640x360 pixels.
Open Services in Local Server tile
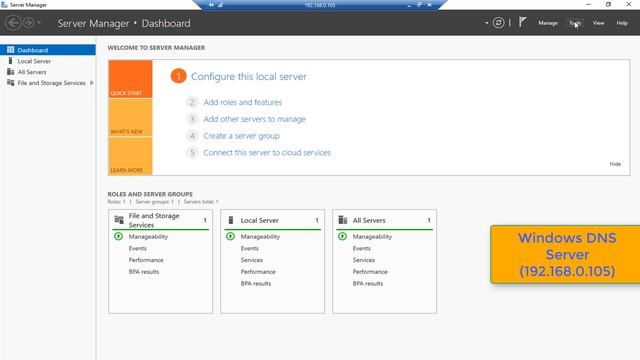coord(251,260)
